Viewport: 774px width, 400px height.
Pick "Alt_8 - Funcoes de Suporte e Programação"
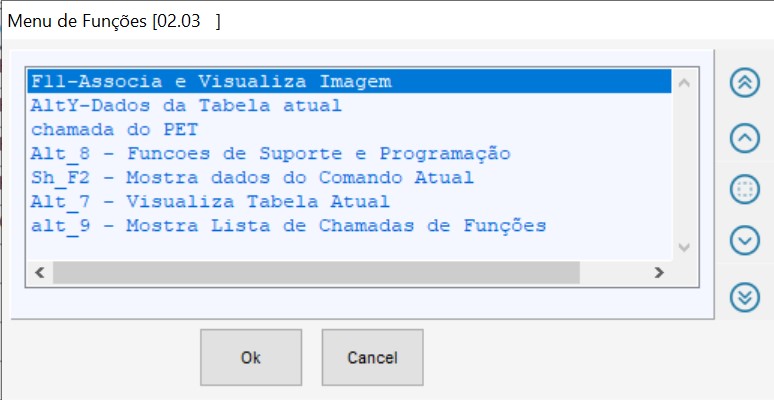pos(270,154)
